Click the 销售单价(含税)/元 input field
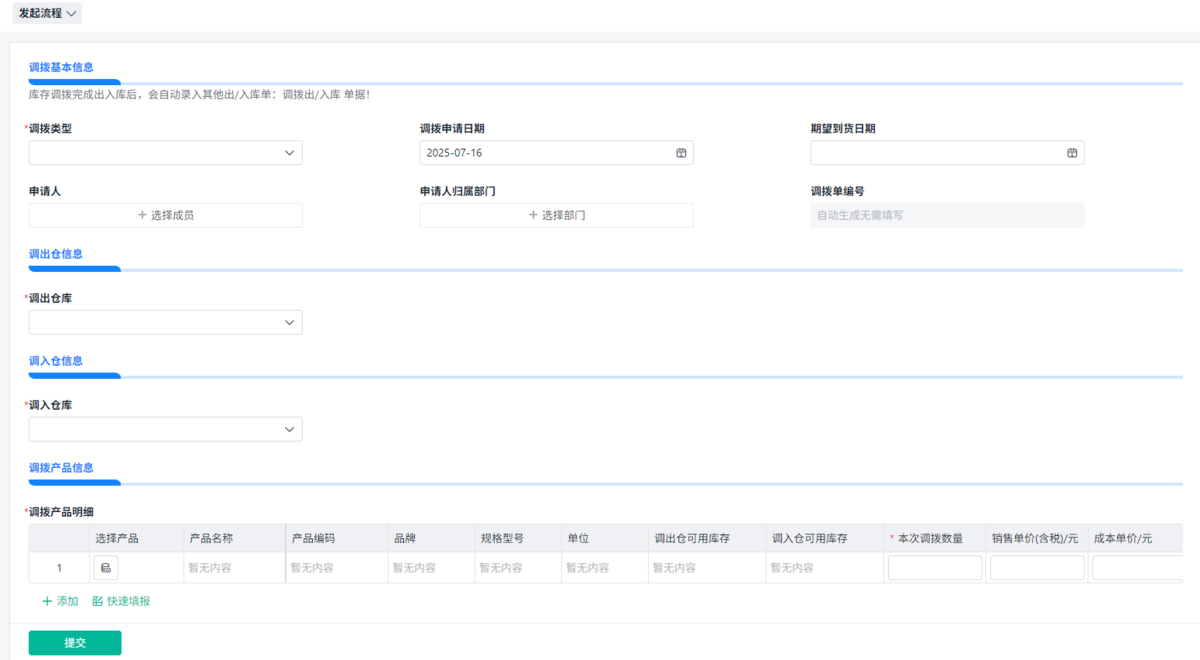This screenshot has width=1200, height=660. tap(1037, 568)
